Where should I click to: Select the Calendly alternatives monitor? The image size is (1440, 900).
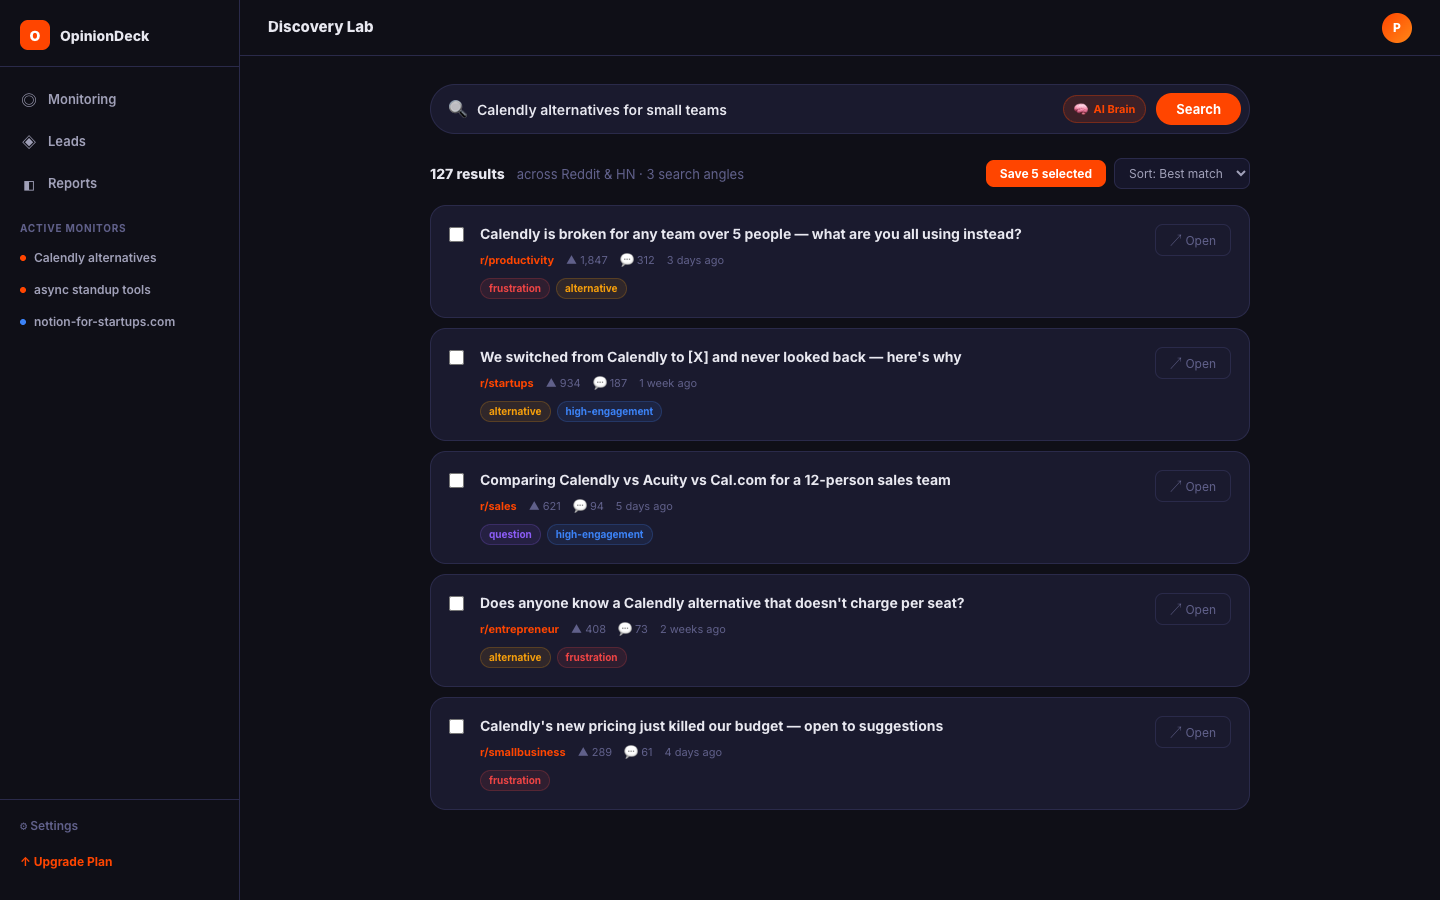(95, 257)
